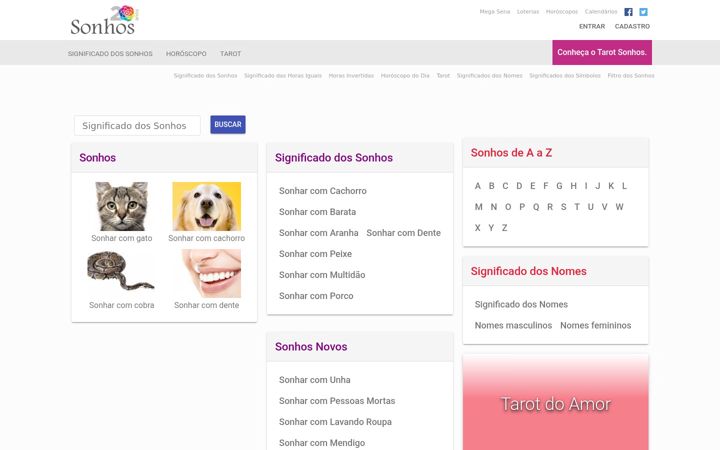Open Sonhar com Multidão link
The height and width of the screenshot is (450, 720).
[x=322, y=275]
